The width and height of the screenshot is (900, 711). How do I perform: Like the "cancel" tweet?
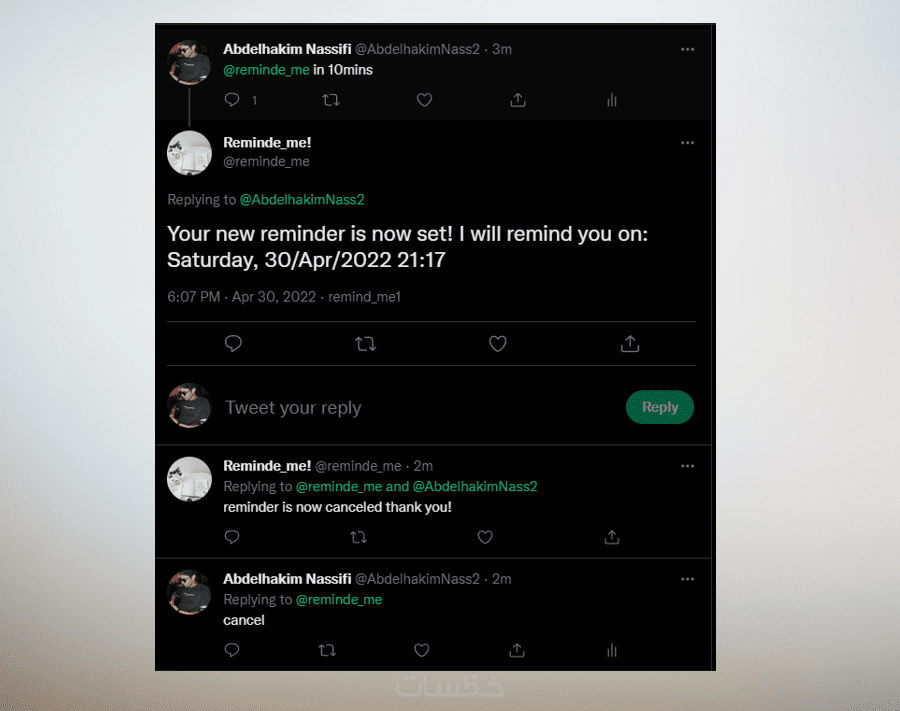tap(422, 650)
